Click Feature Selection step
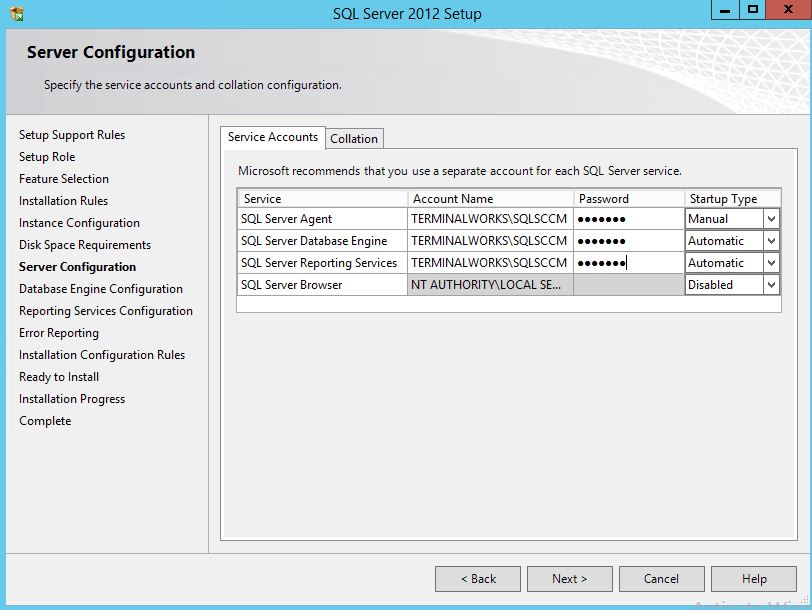 coord(64,179)
